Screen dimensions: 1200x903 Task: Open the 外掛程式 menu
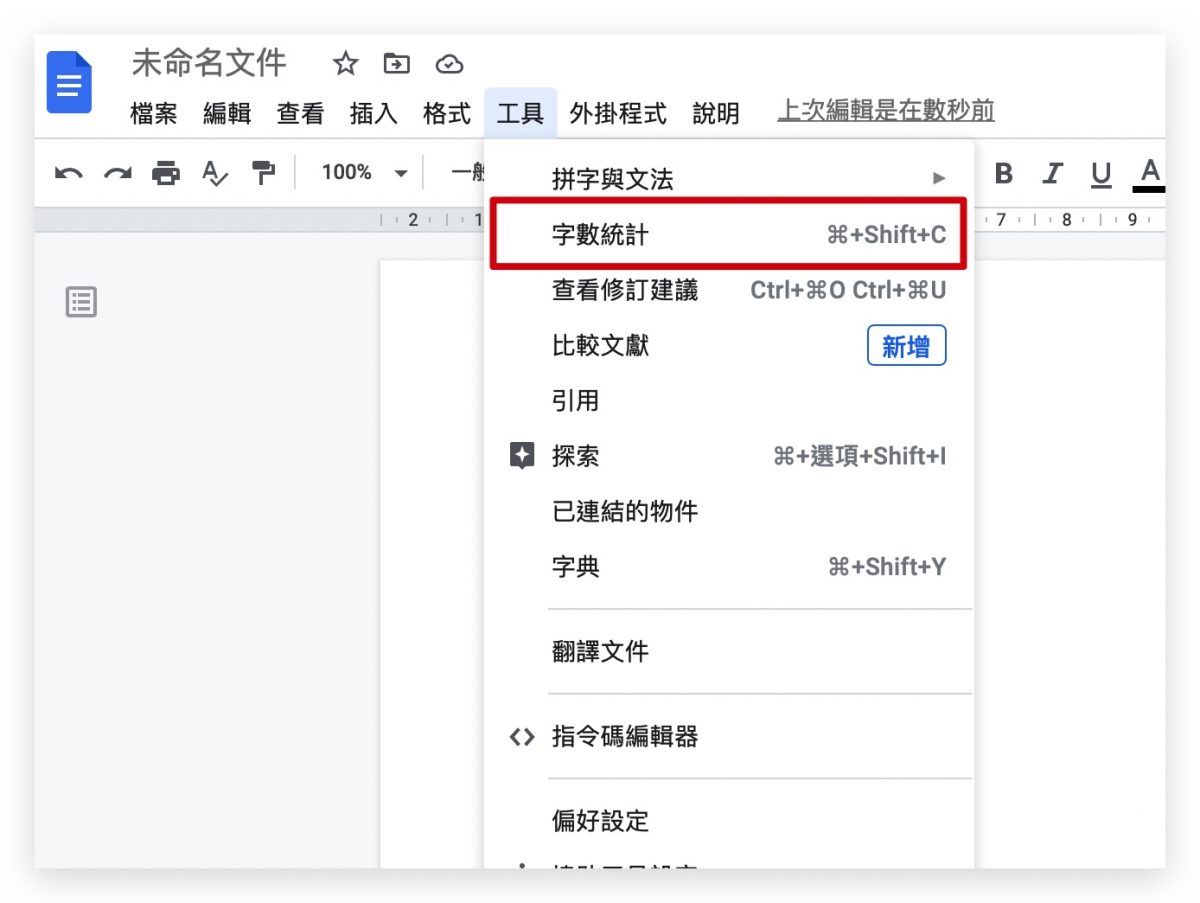(618, 114)
